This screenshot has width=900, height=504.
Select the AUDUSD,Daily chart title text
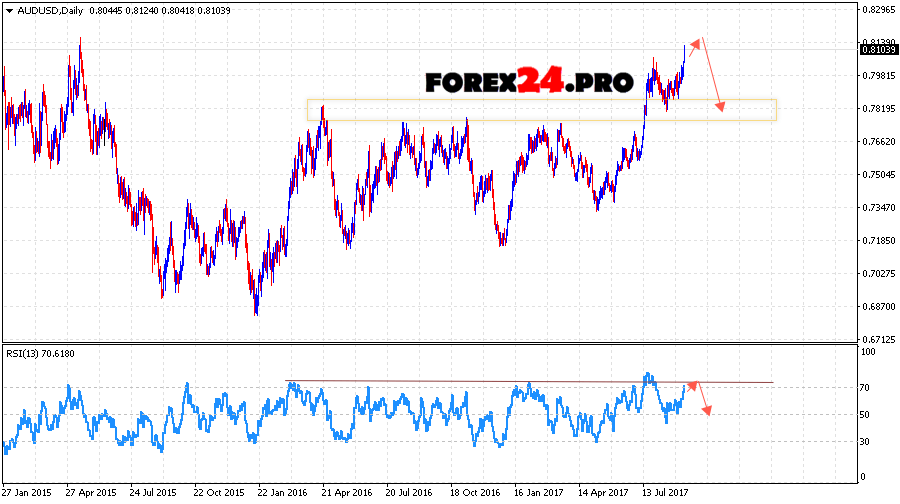pyautogui.click(x=52, y=10)
